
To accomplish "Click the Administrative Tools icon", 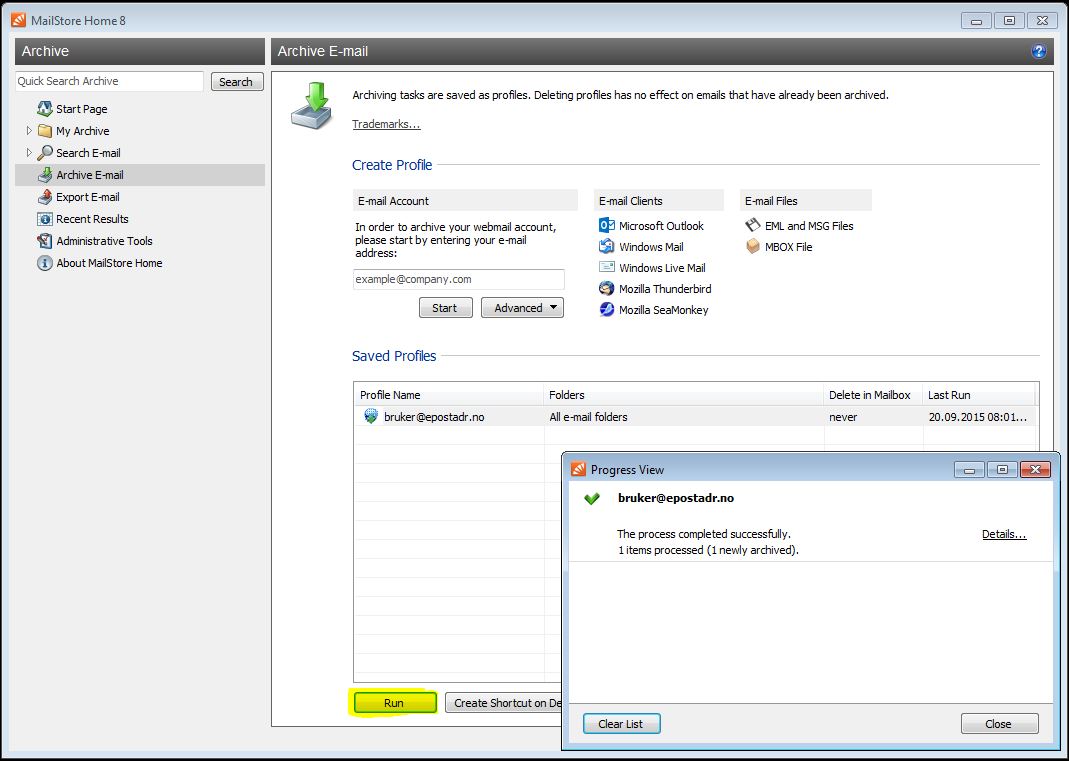I will point(45,241).
